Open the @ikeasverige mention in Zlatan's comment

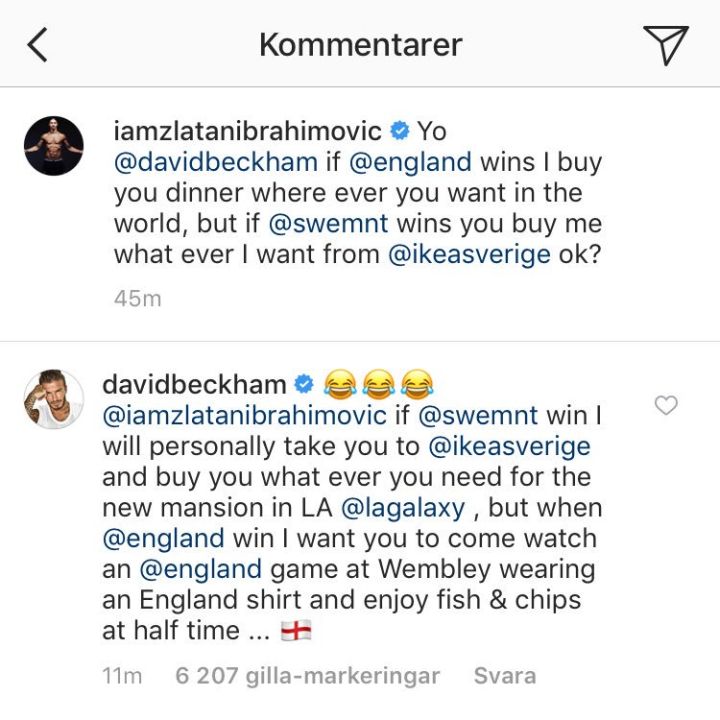click(x=469, y=255)
